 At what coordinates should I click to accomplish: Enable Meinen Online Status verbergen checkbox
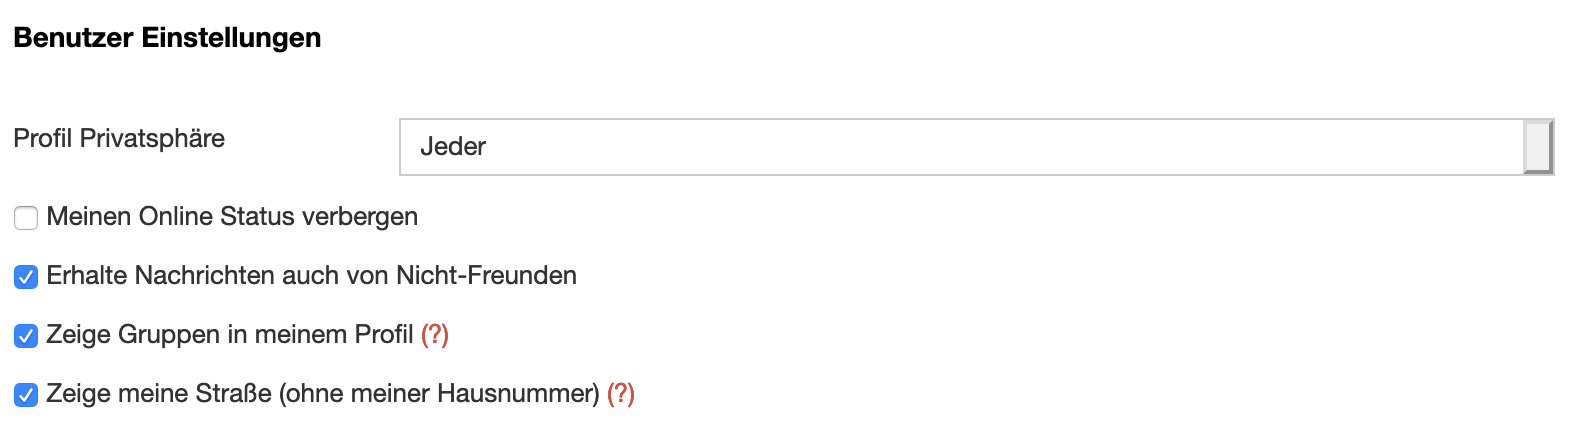pyautogui.click(x=26, y=218)
